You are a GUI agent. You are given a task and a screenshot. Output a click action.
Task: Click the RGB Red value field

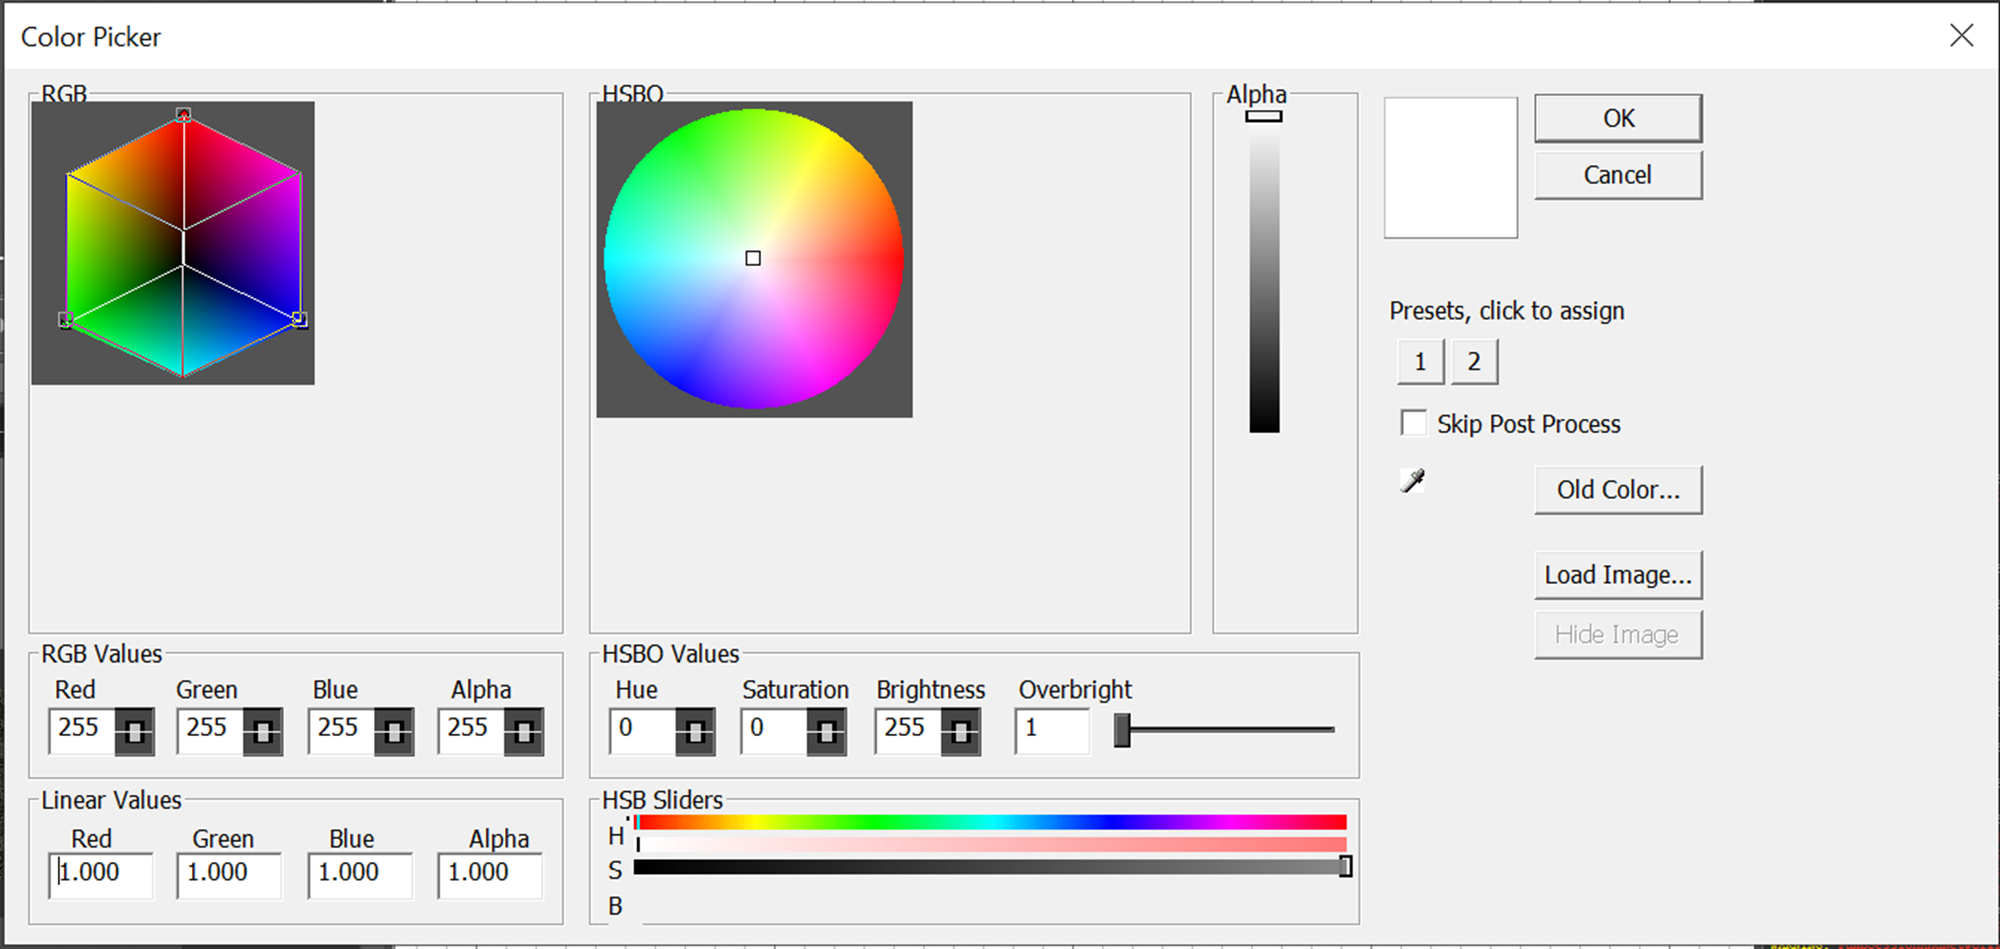coord(82,732)
